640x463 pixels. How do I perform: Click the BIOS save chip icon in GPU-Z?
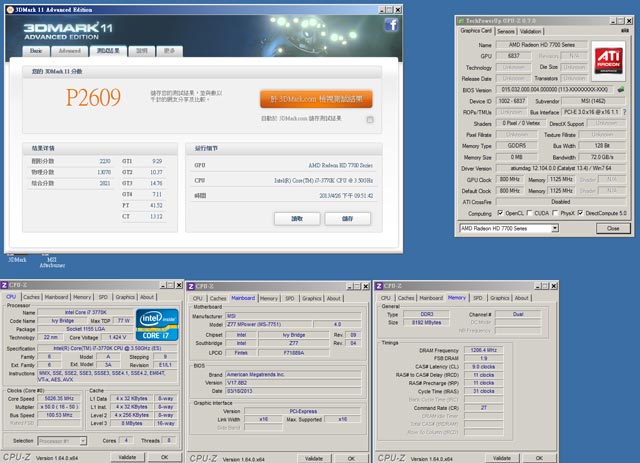click(x=621, y=89)
